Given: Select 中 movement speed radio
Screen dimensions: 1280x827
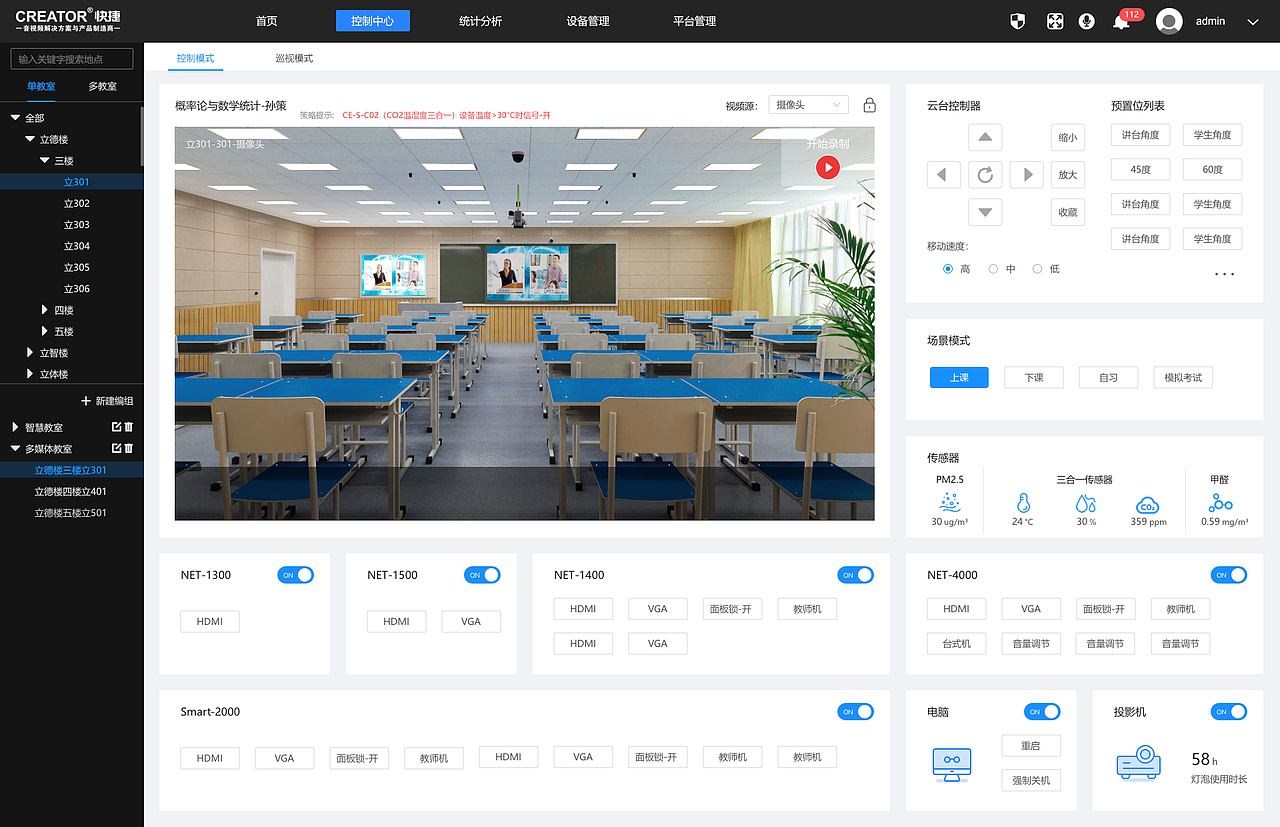Looking at the screenshot, I should [x=993, y=269].
